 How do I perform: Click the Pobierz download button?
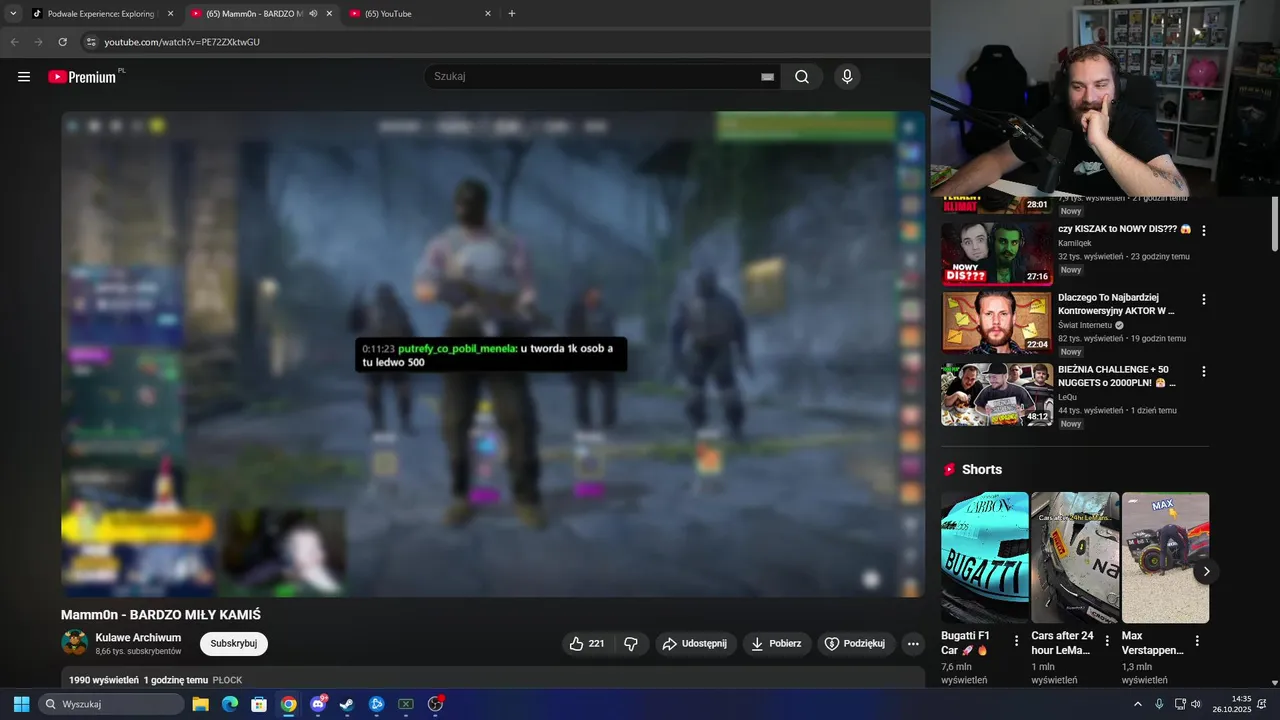pyautogui.click(x=777, y=644)
